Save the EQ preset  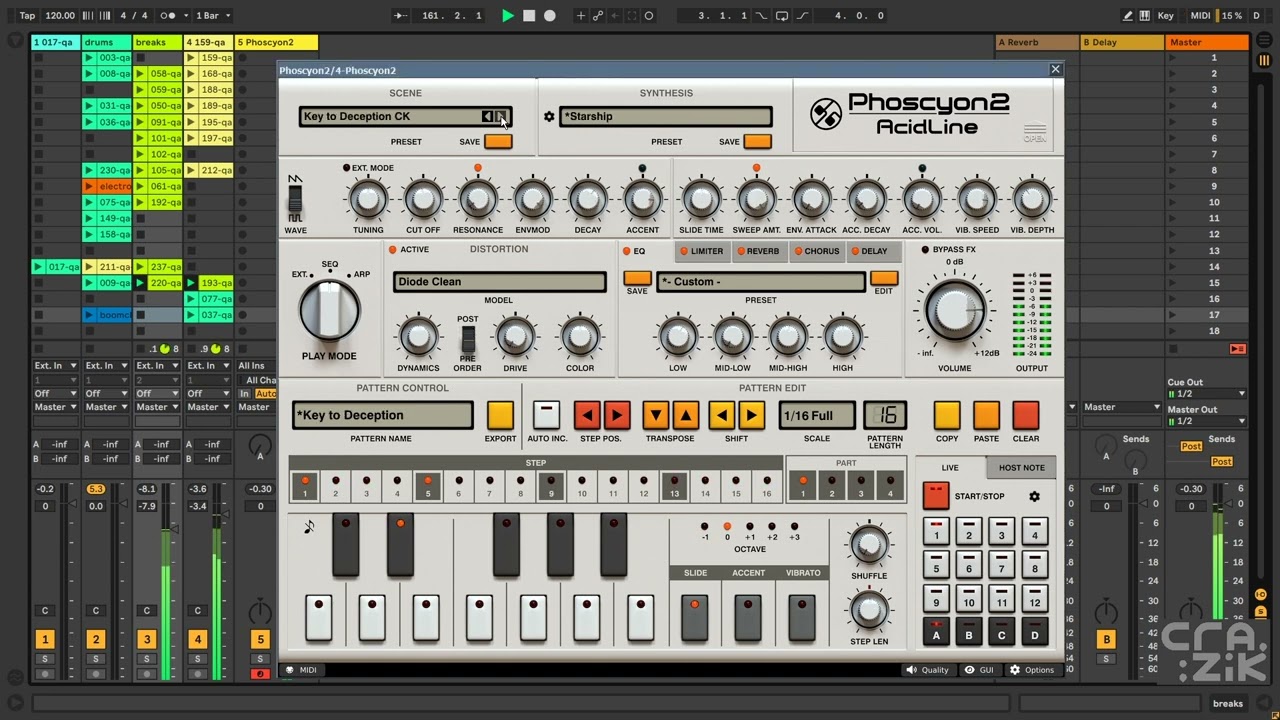pos(637,279)
